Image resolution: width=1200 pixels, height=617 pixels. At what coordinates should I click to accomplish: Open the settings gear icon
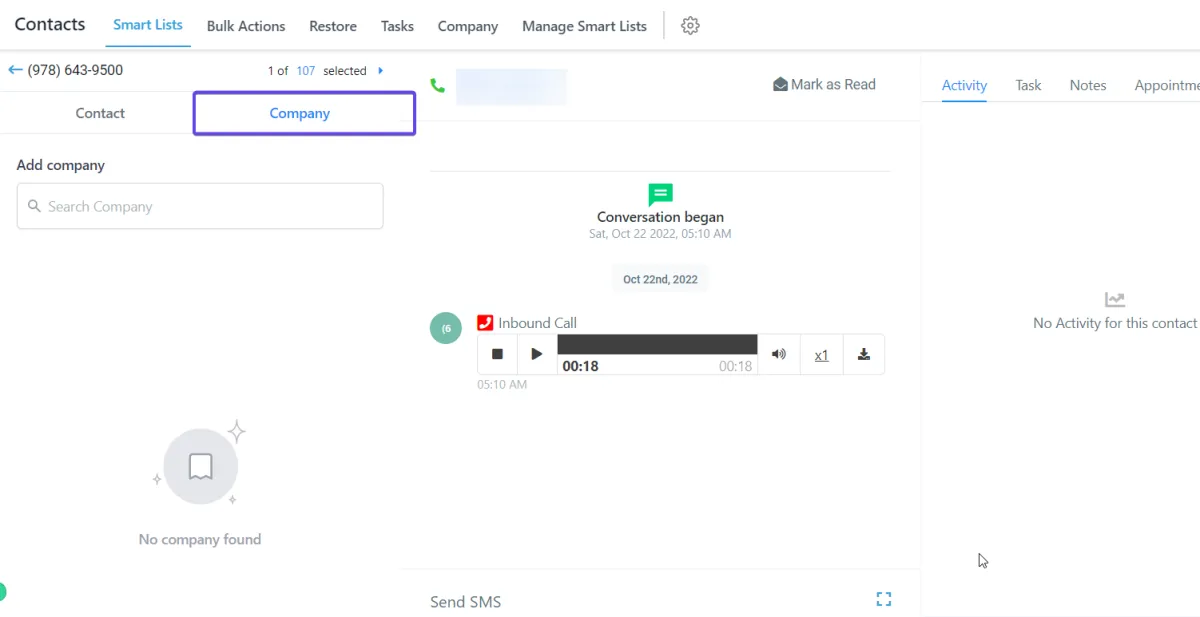click(690, 26)
